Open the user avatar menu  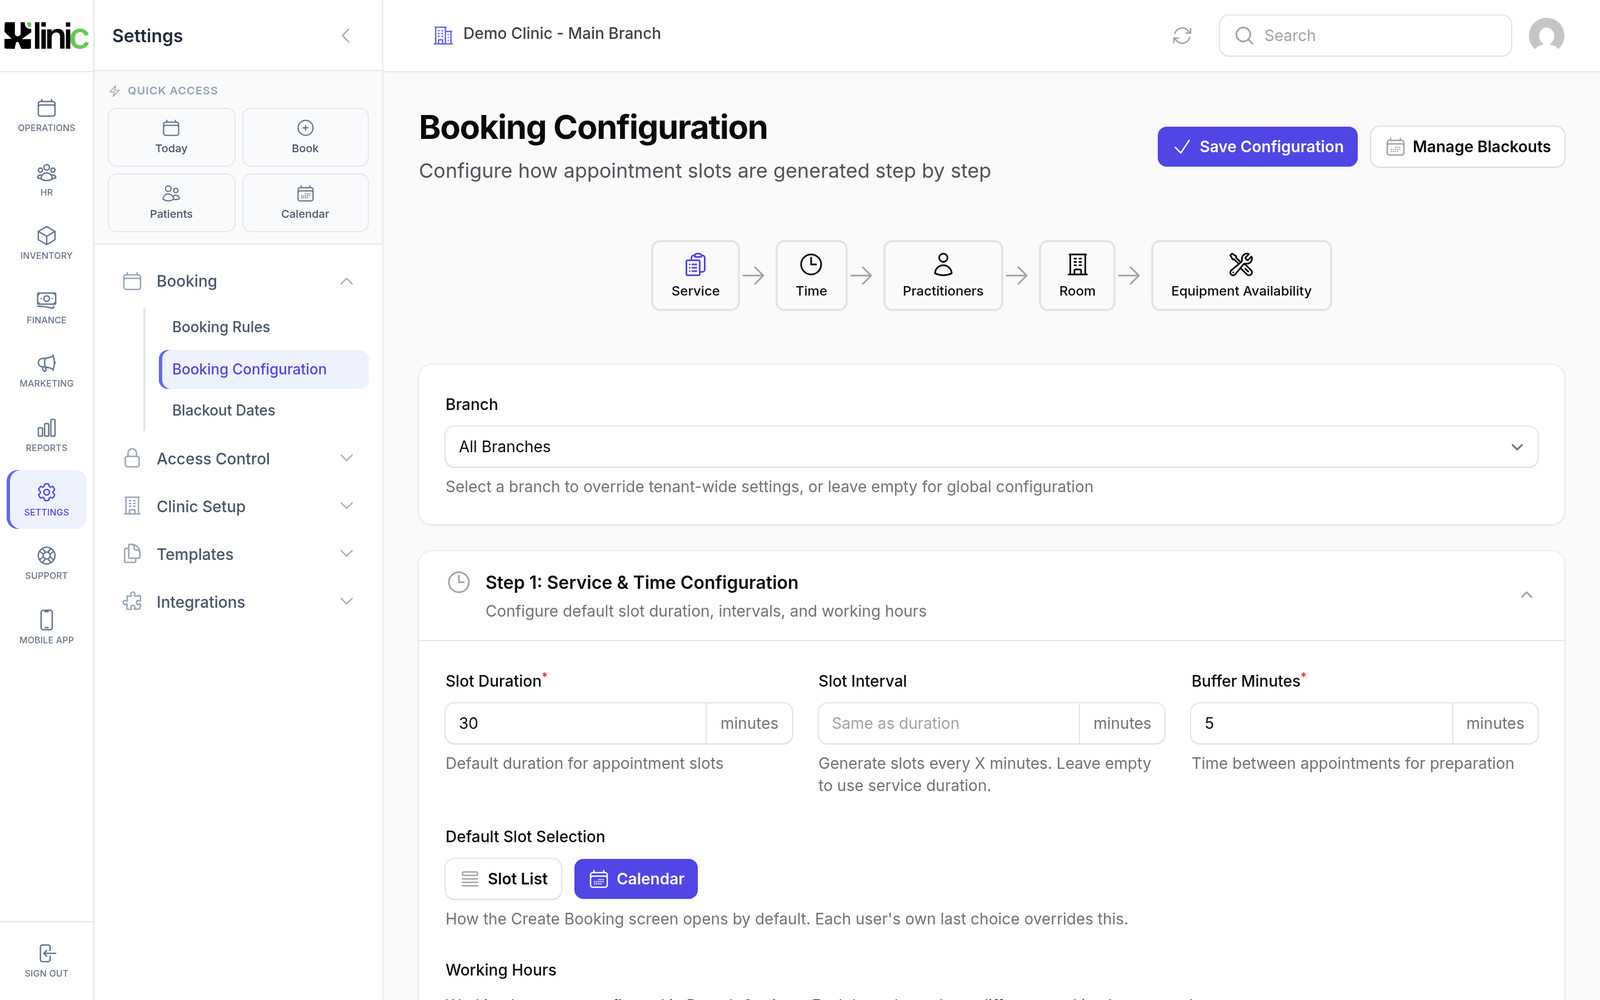click(x=1546, y=36)
